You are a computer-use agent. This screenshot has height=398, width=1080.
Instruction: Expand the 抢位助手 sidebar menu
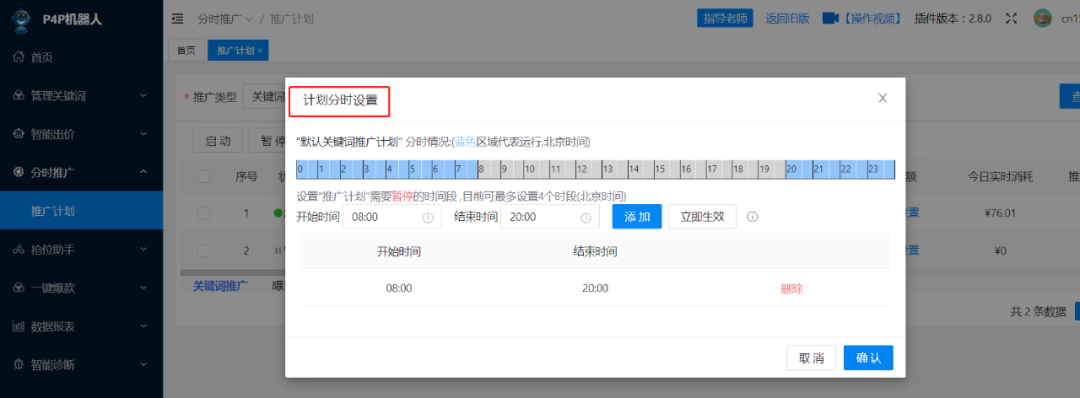(x=143, y=249)
